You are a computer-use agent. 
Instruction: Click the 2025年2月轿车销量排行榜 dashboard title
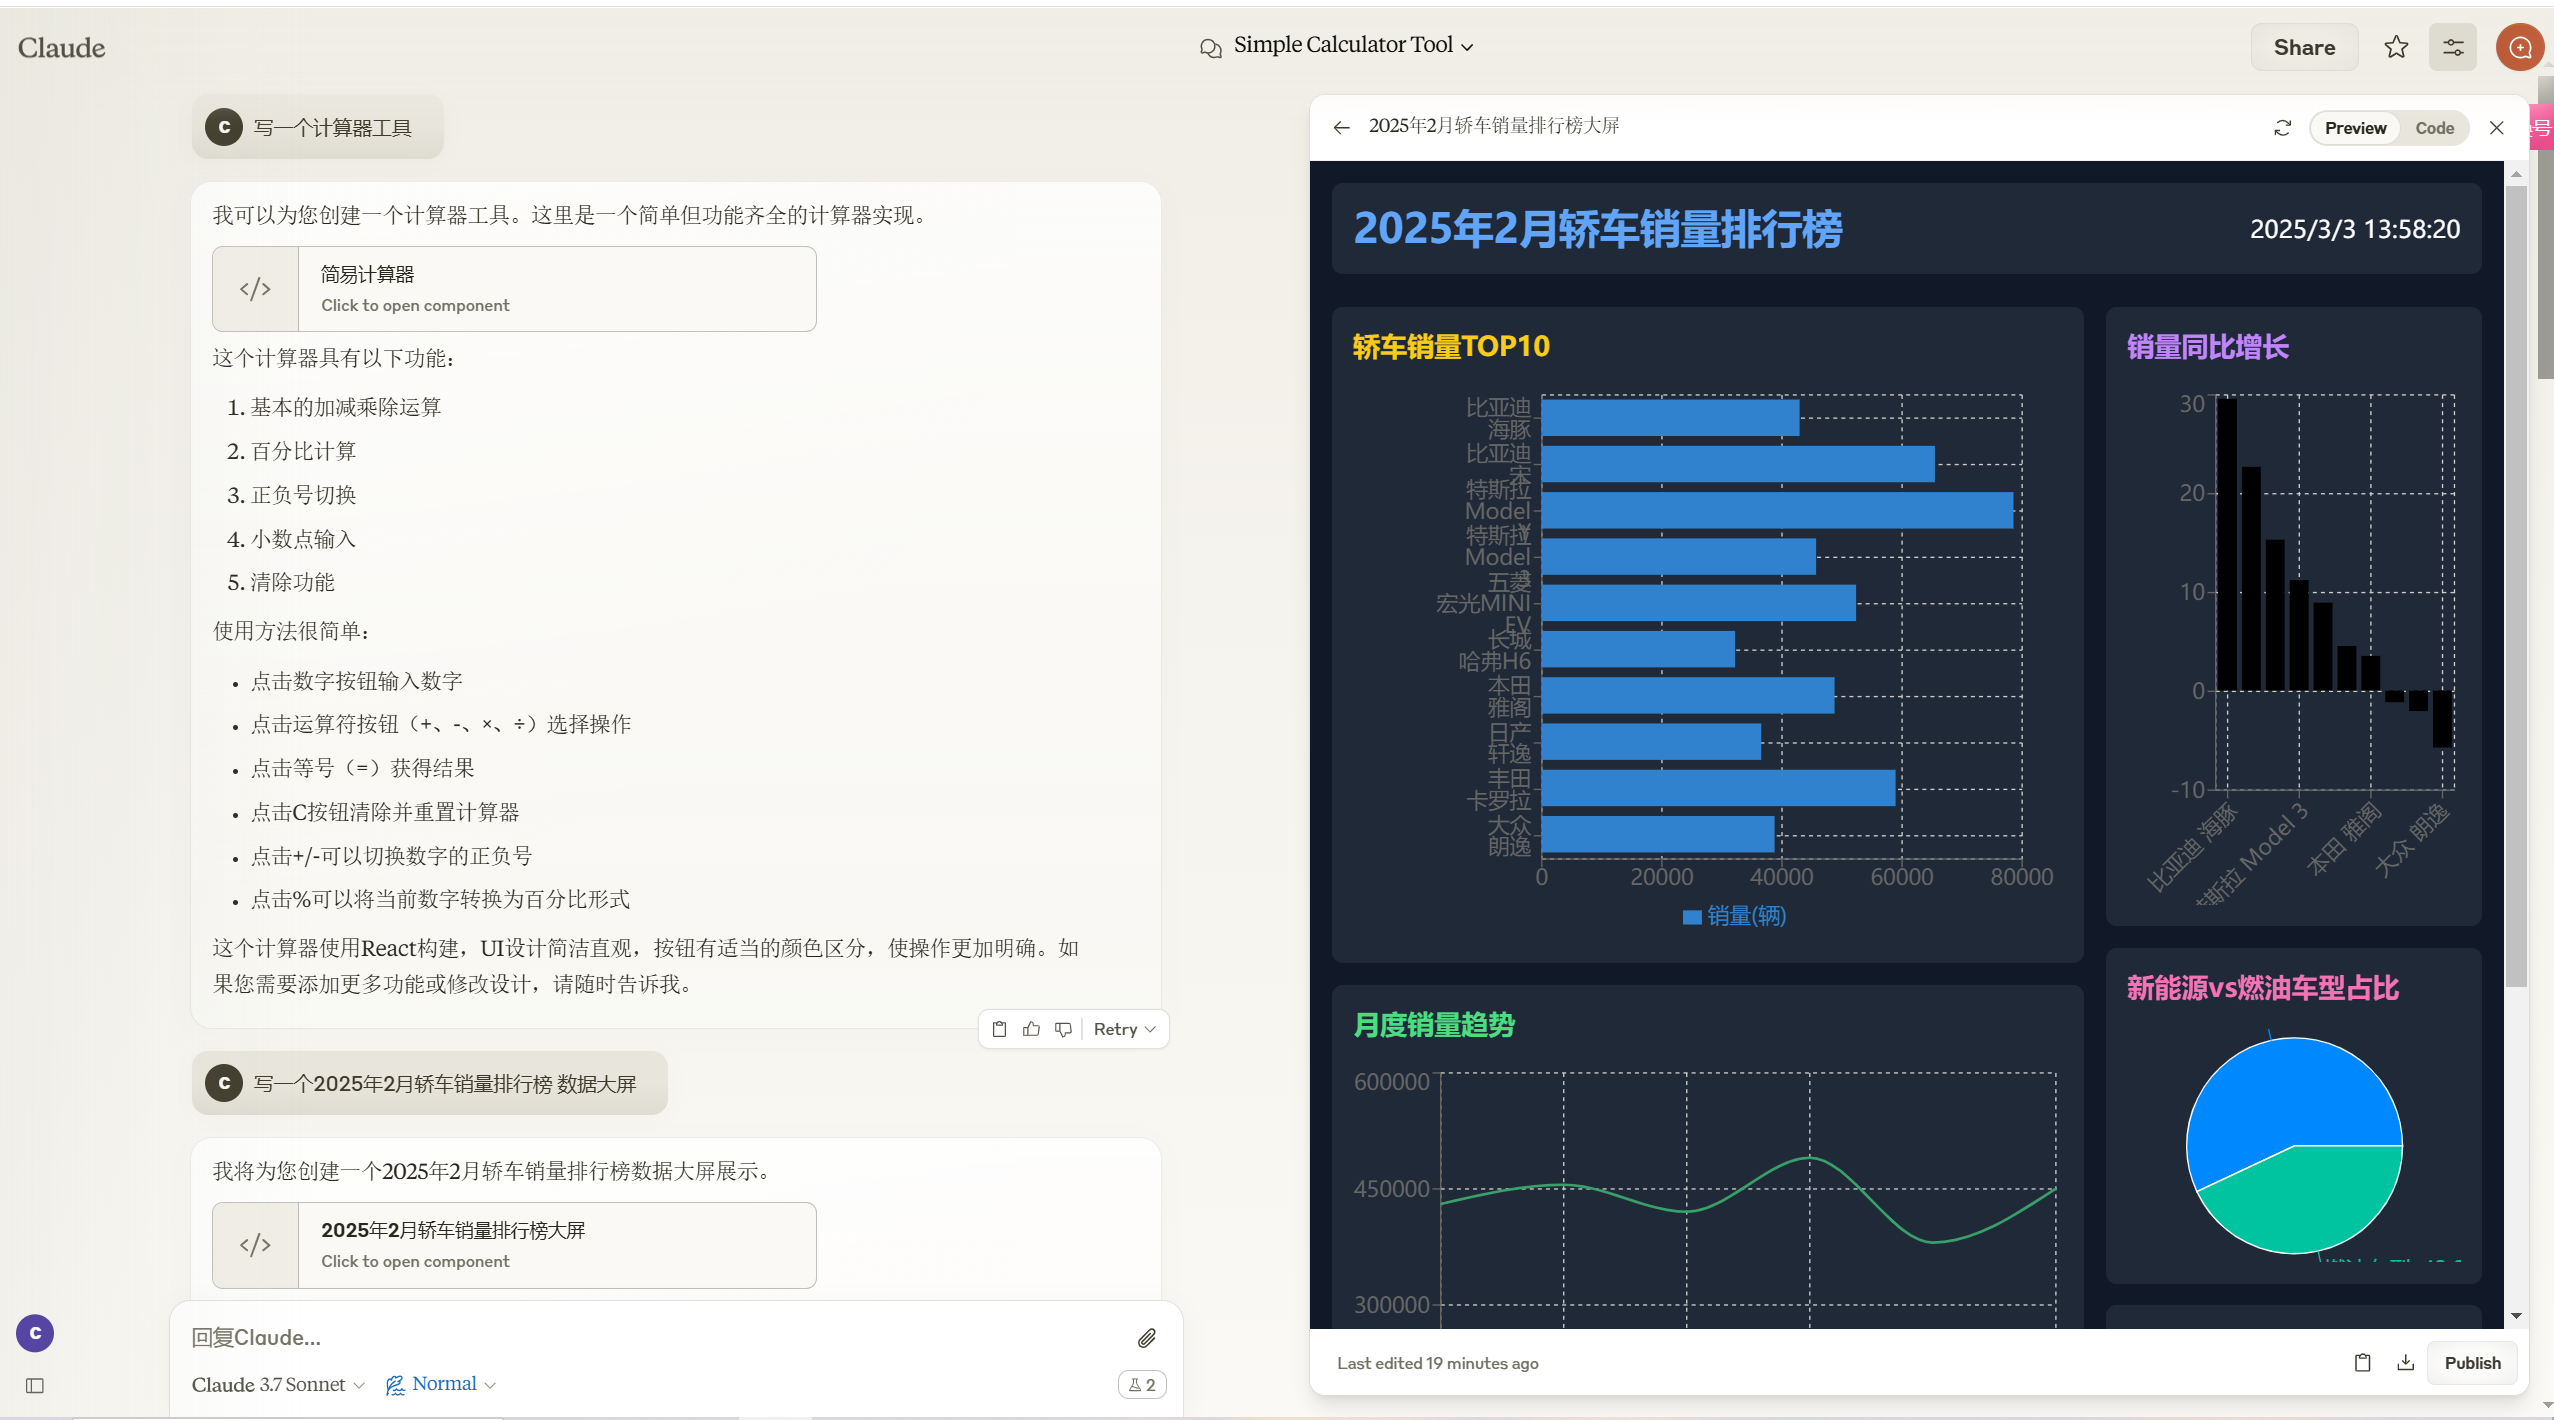pyautogui.click(x=1598, y=229)
